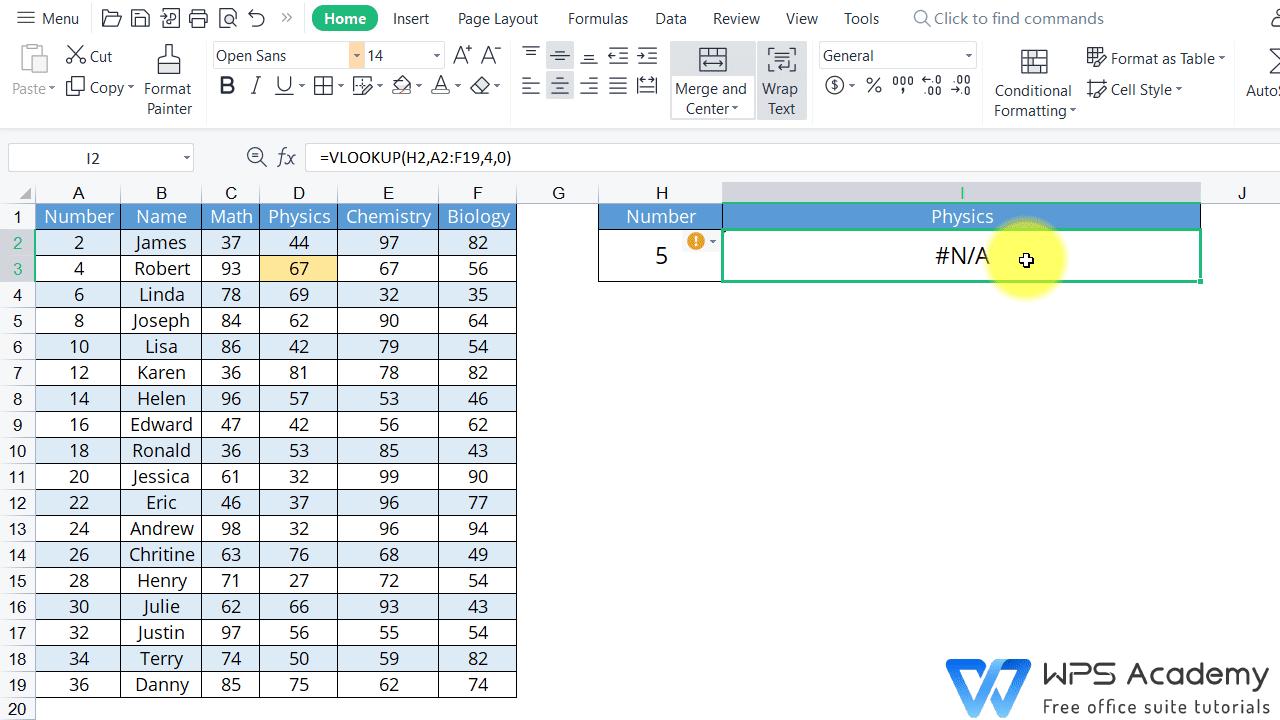
Task: Expand the error warning options next to H2
Action: pyautogui.click(x=710, y=241)
